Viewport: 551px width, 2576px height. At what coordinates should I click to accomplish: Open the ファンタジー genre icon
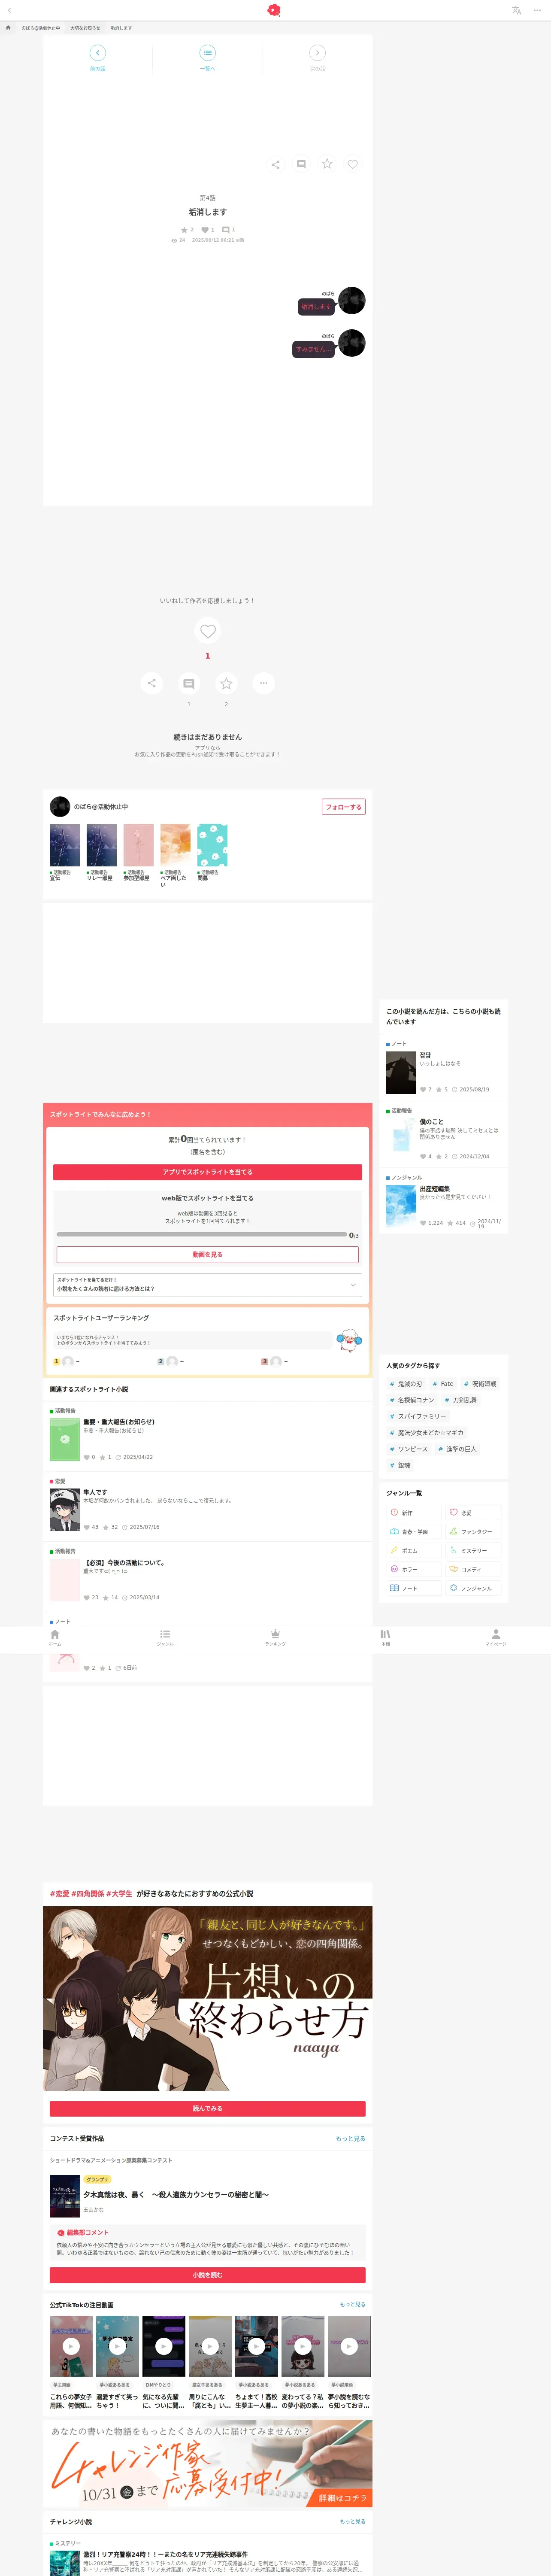point(454,1532)
